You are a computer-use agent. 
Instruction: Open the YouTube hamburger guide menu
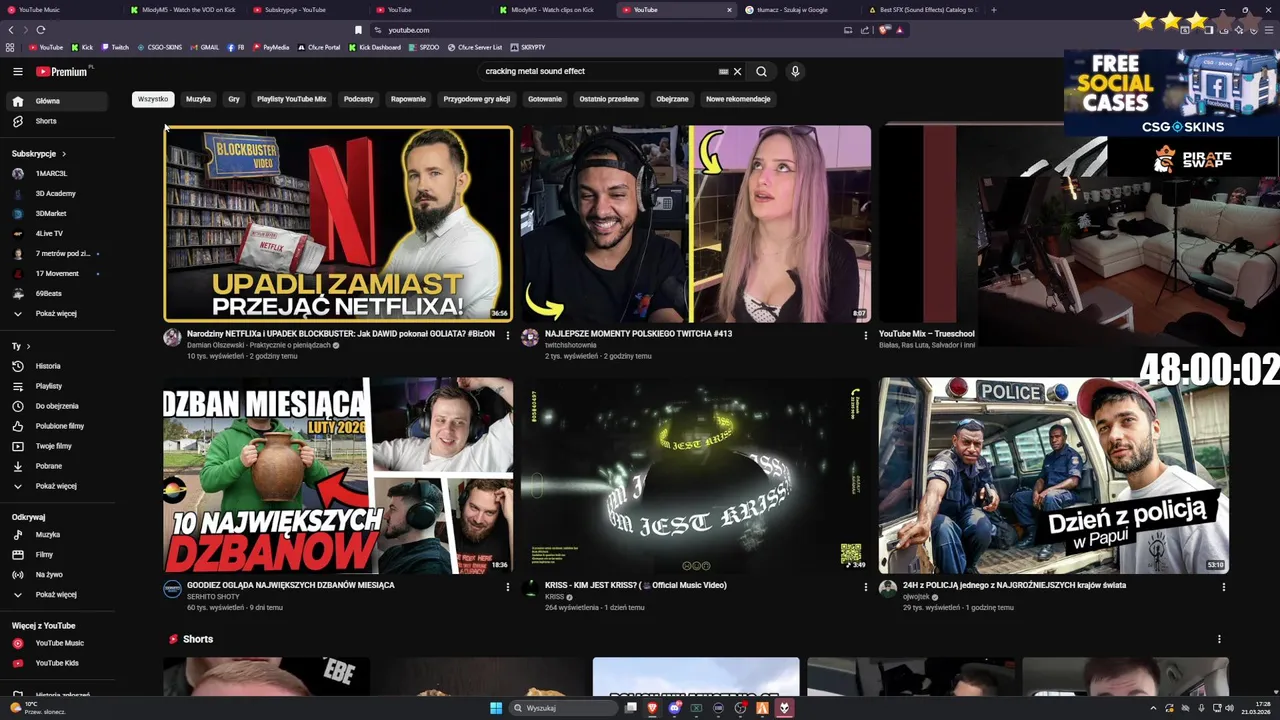(17, 72)
